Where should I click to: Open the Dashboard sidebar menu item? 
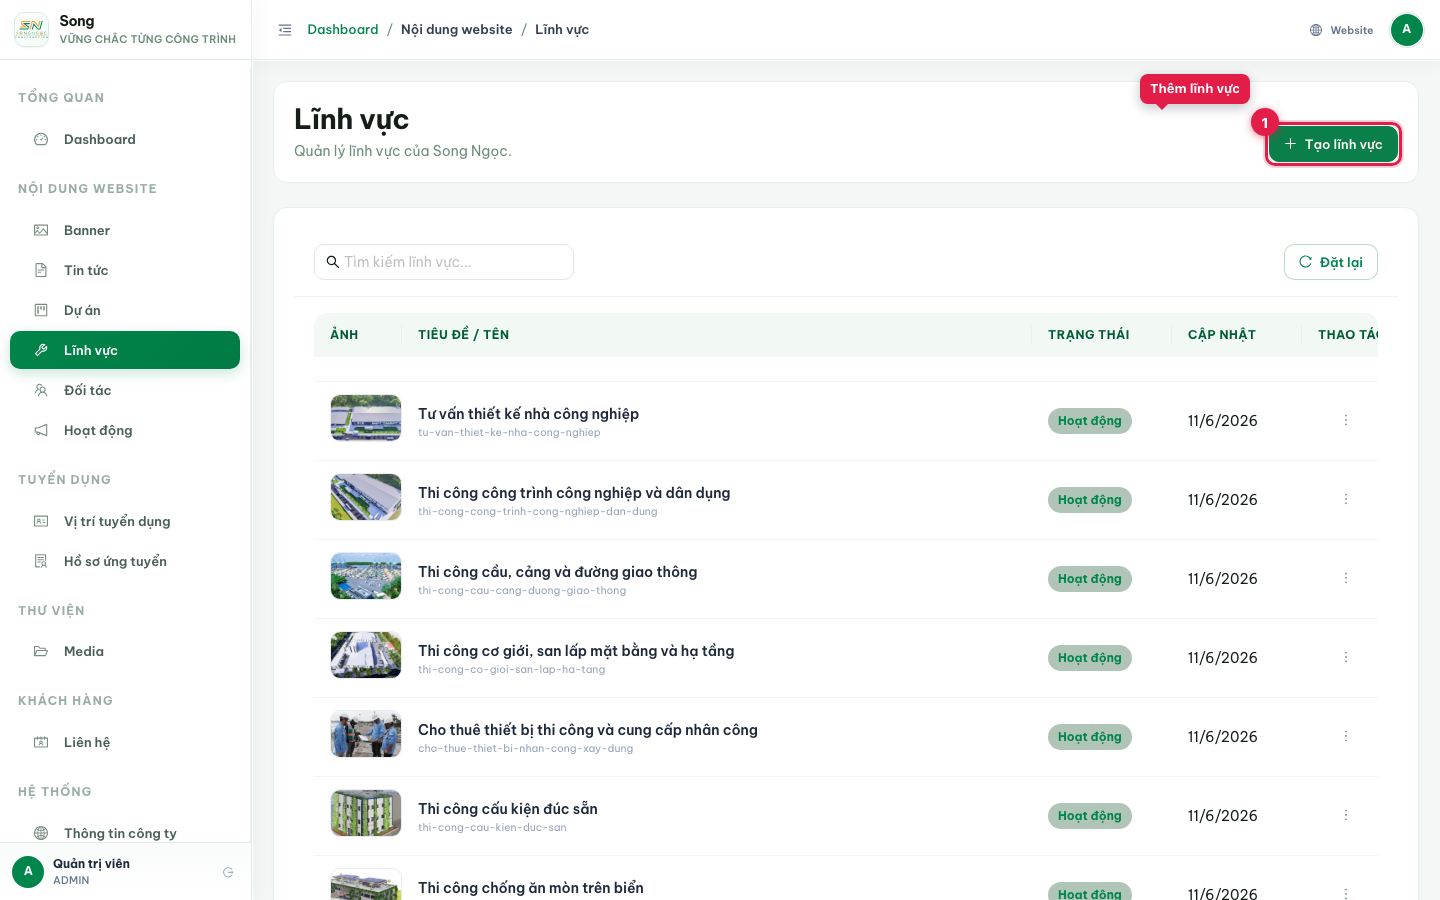point(125,139)
